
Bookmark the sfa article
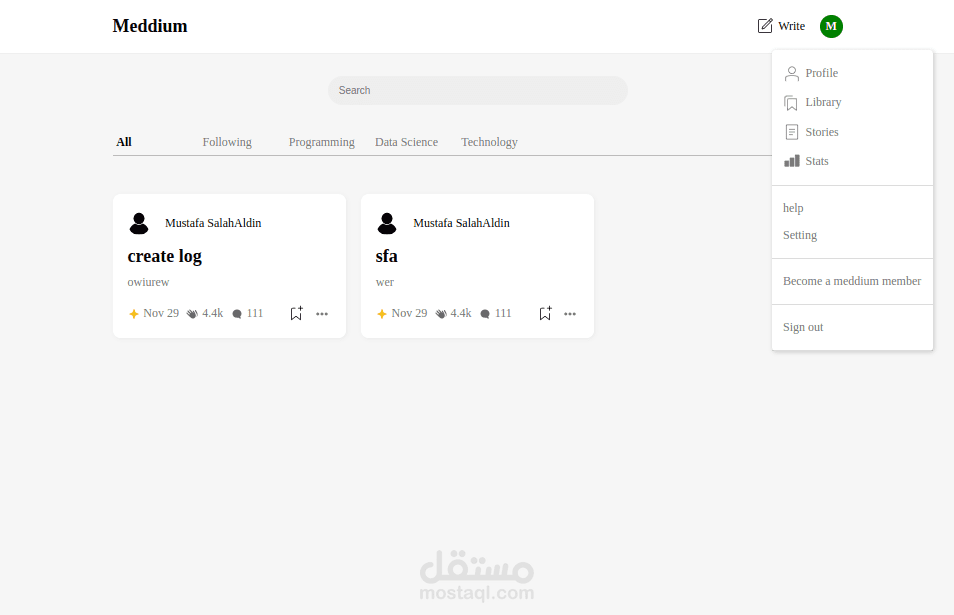[544, 313]
